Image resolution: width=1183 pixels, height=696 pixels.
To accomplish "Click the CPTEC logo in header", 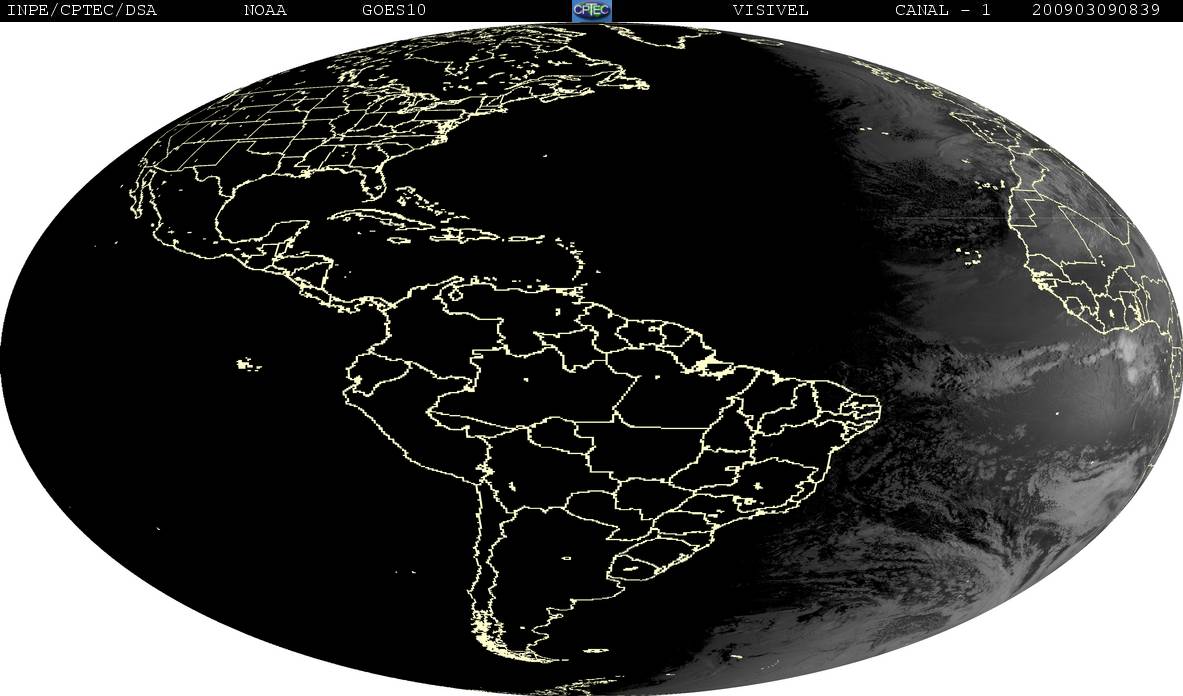I will (592, 10).
